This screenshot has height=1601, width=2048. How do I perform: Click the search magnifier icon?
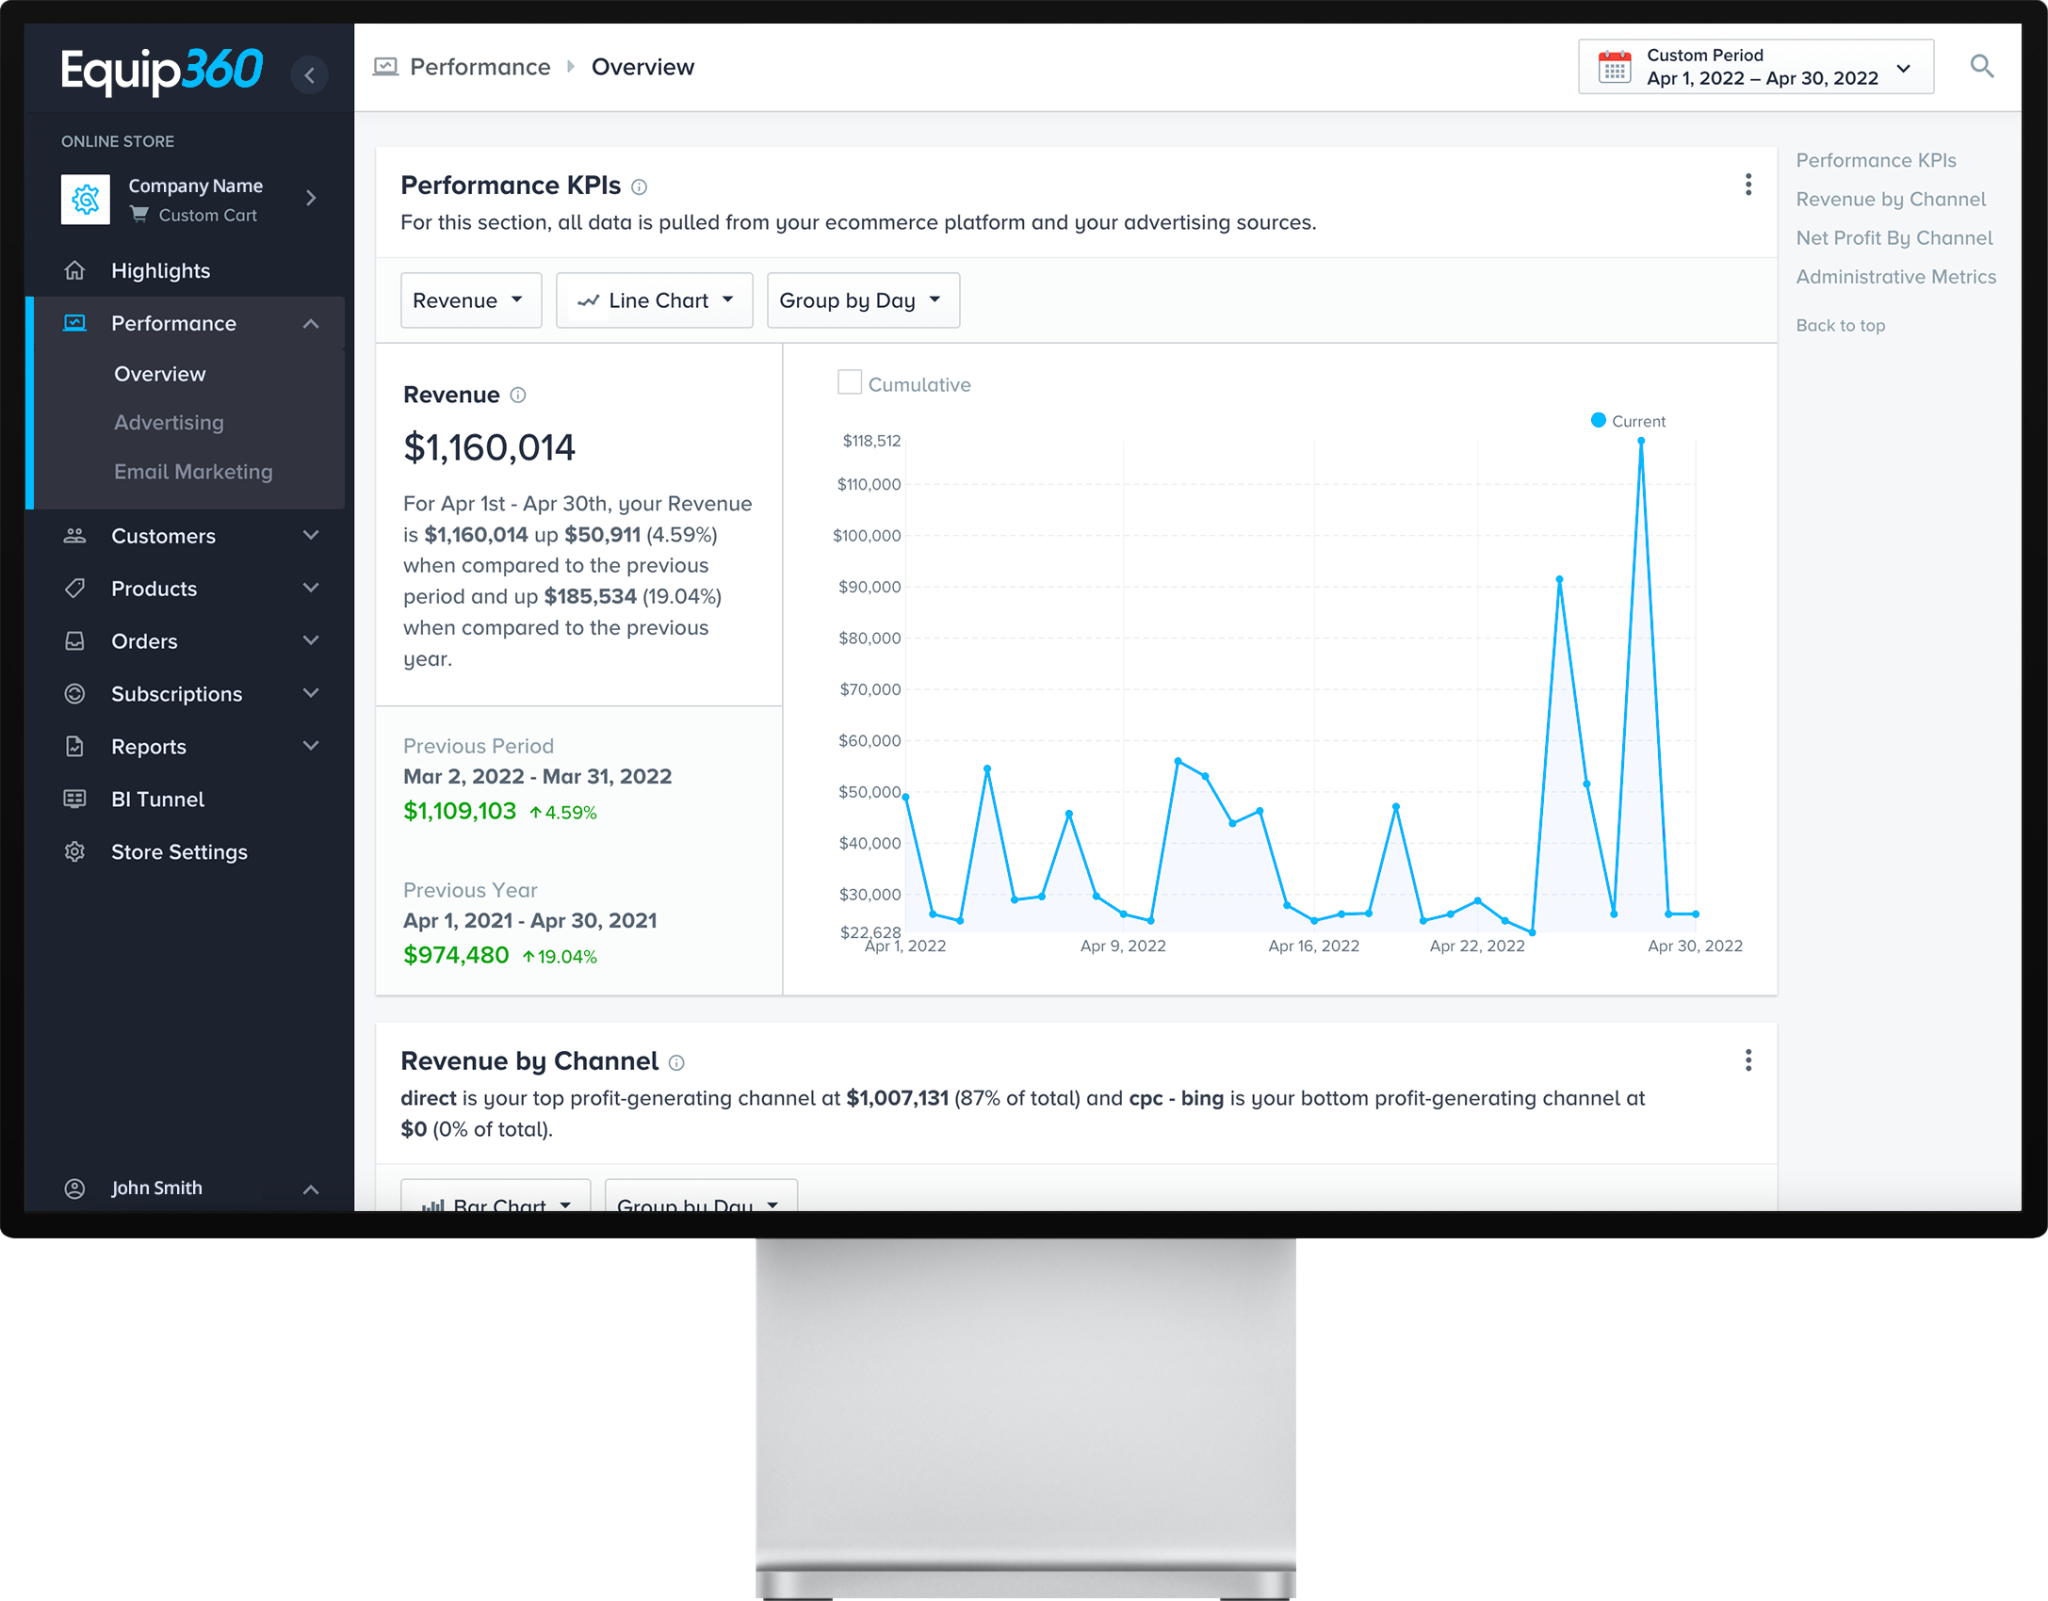[1981, 67]
